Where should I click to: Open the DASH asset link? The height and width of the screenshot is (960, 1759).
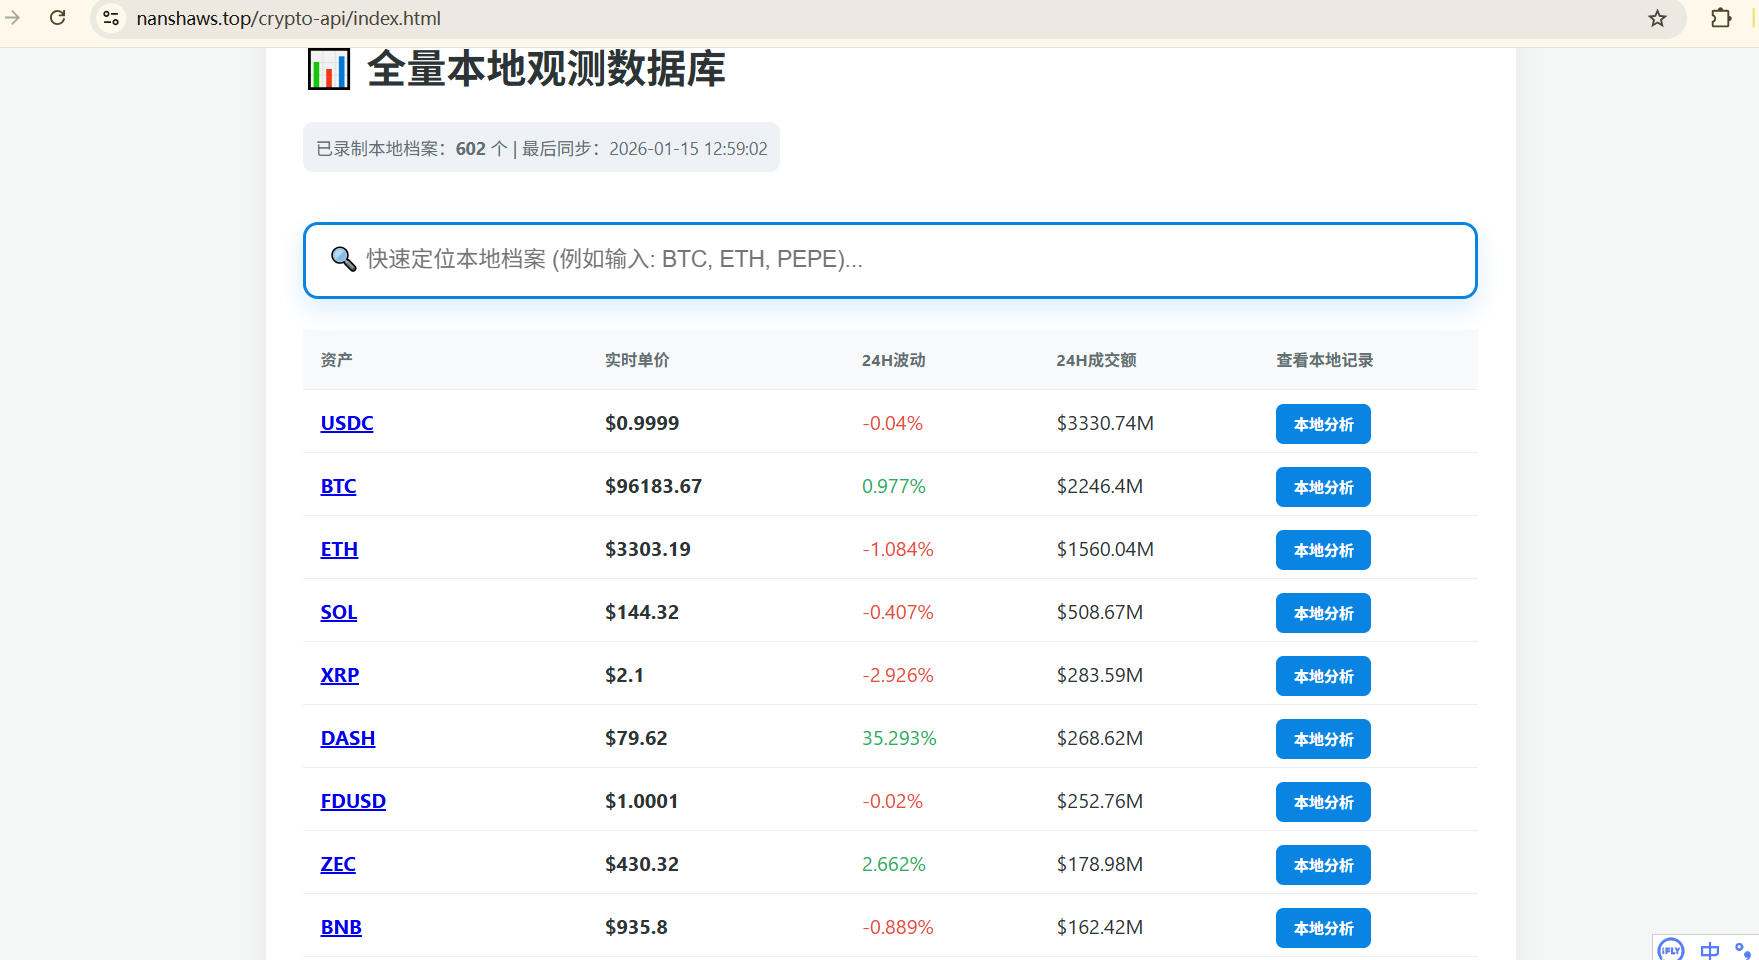(347, 738)
